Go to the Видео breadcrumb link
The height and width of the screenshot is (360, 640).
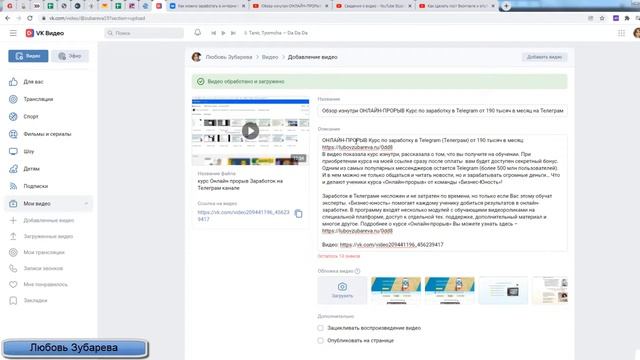pos(270,57)
